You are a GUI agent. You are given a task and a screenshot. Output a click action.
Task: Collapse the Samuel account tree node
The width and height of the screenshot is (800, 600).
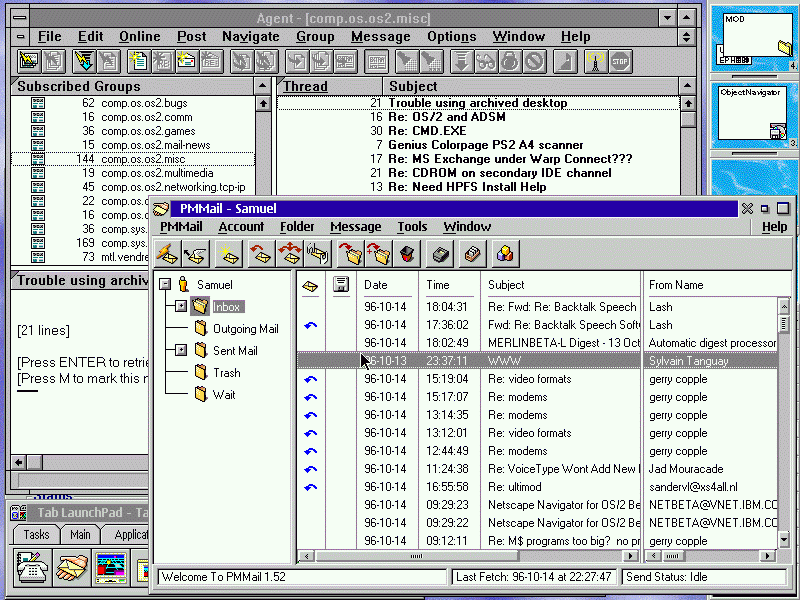(165, 284)
